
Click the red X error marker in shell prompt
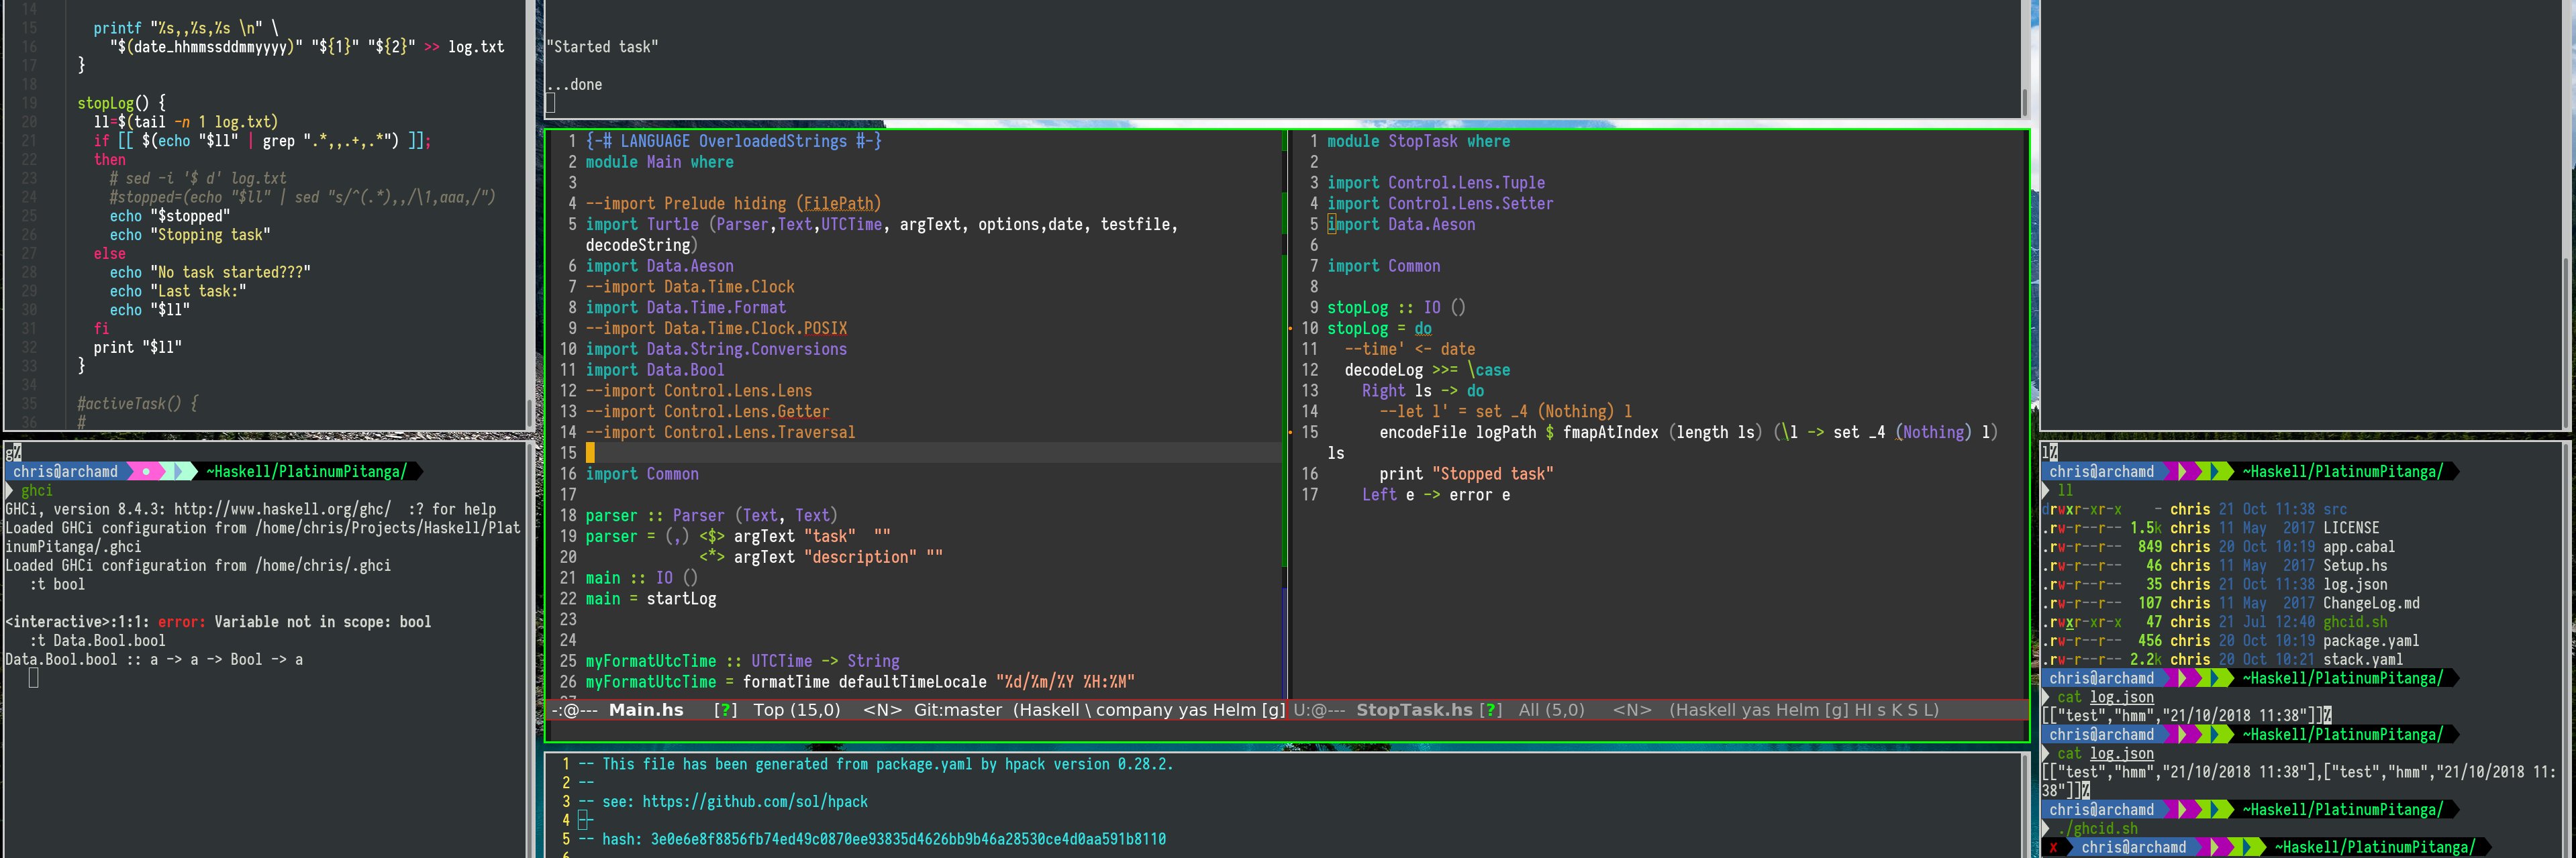(x=2054, y=848)
